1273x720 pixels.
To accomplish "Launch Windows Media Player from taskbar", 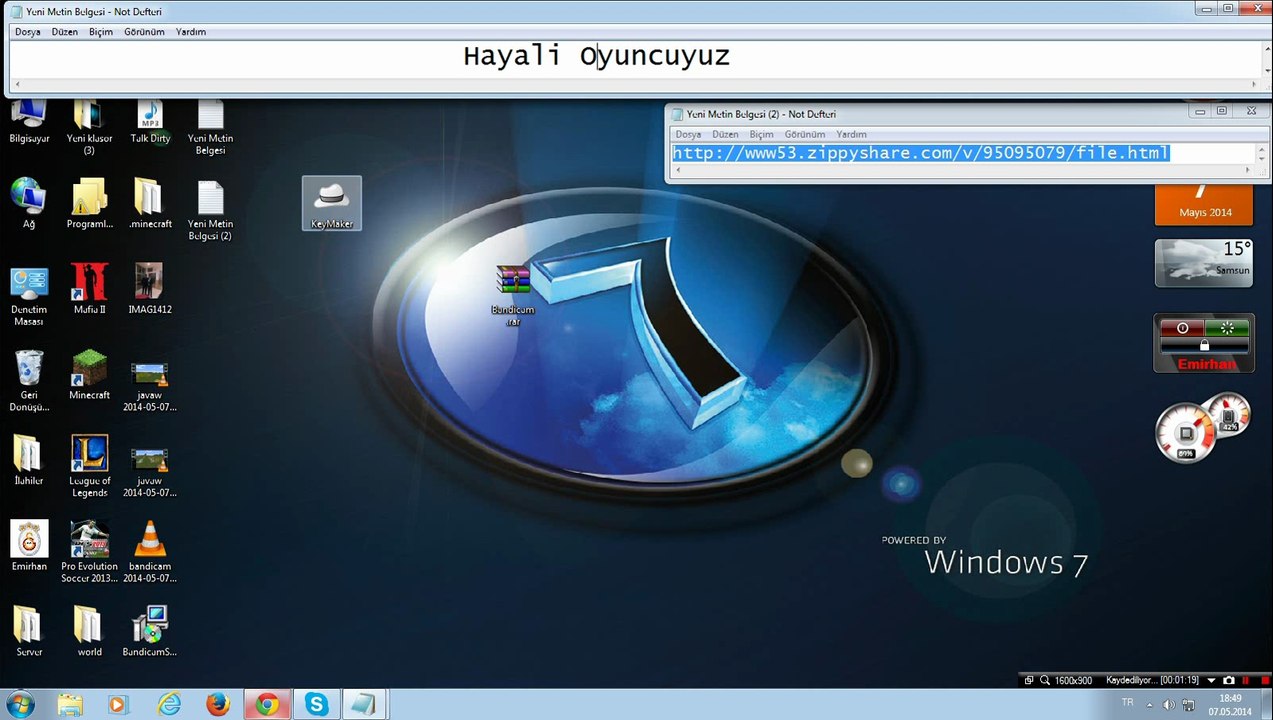I will click(x=118, y=704).
